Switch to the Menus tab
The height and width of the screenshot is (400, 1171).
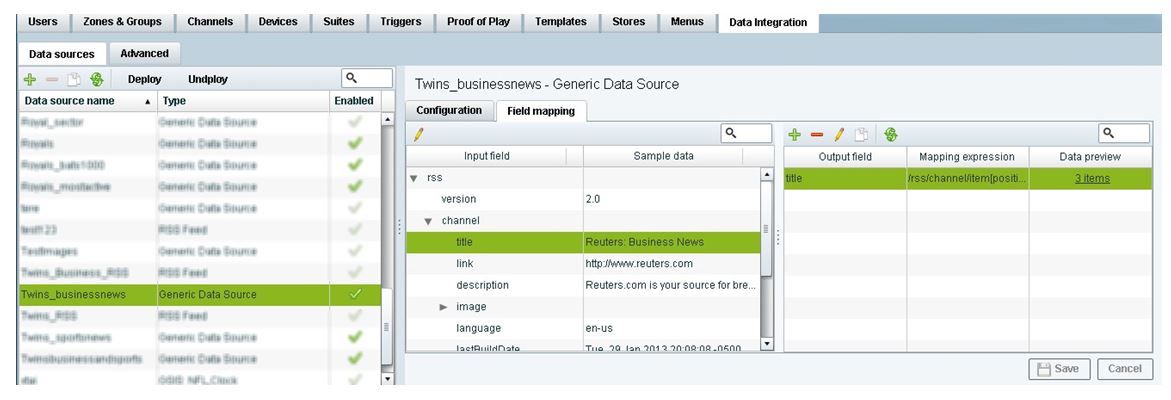[x=687, y=22]
